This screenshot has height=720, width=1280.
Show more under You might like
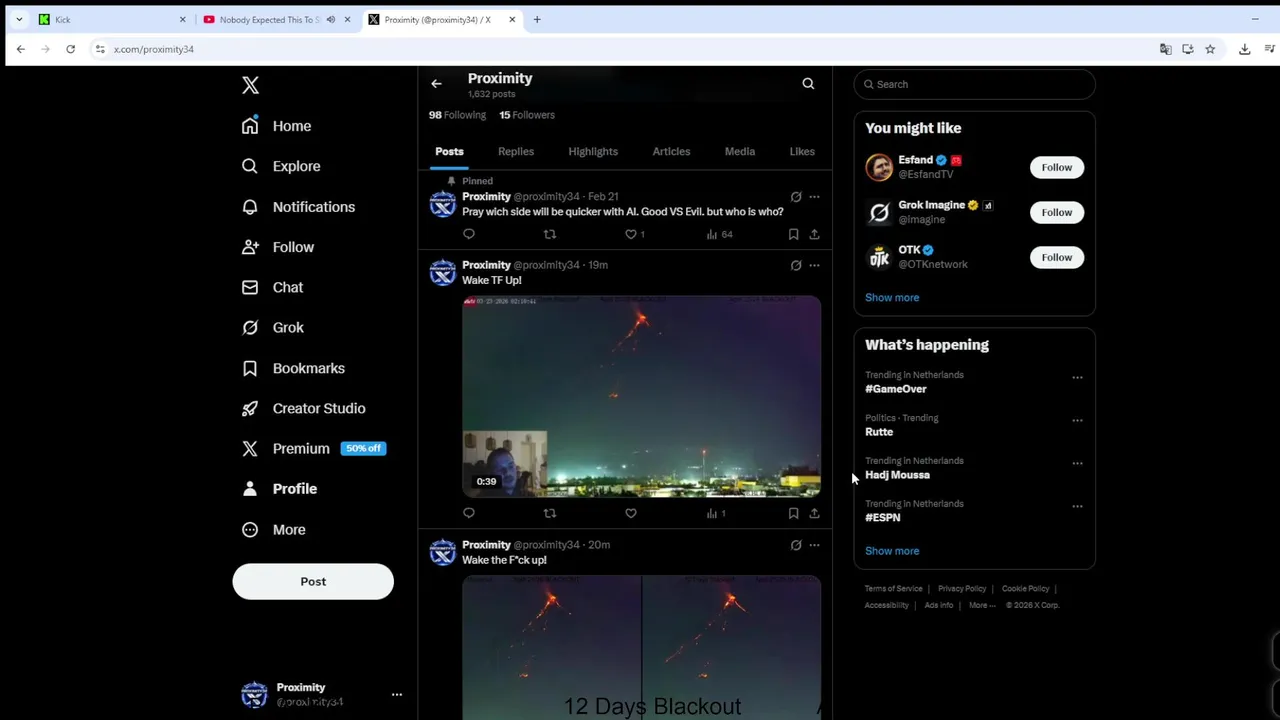click(x=892, y=297)
